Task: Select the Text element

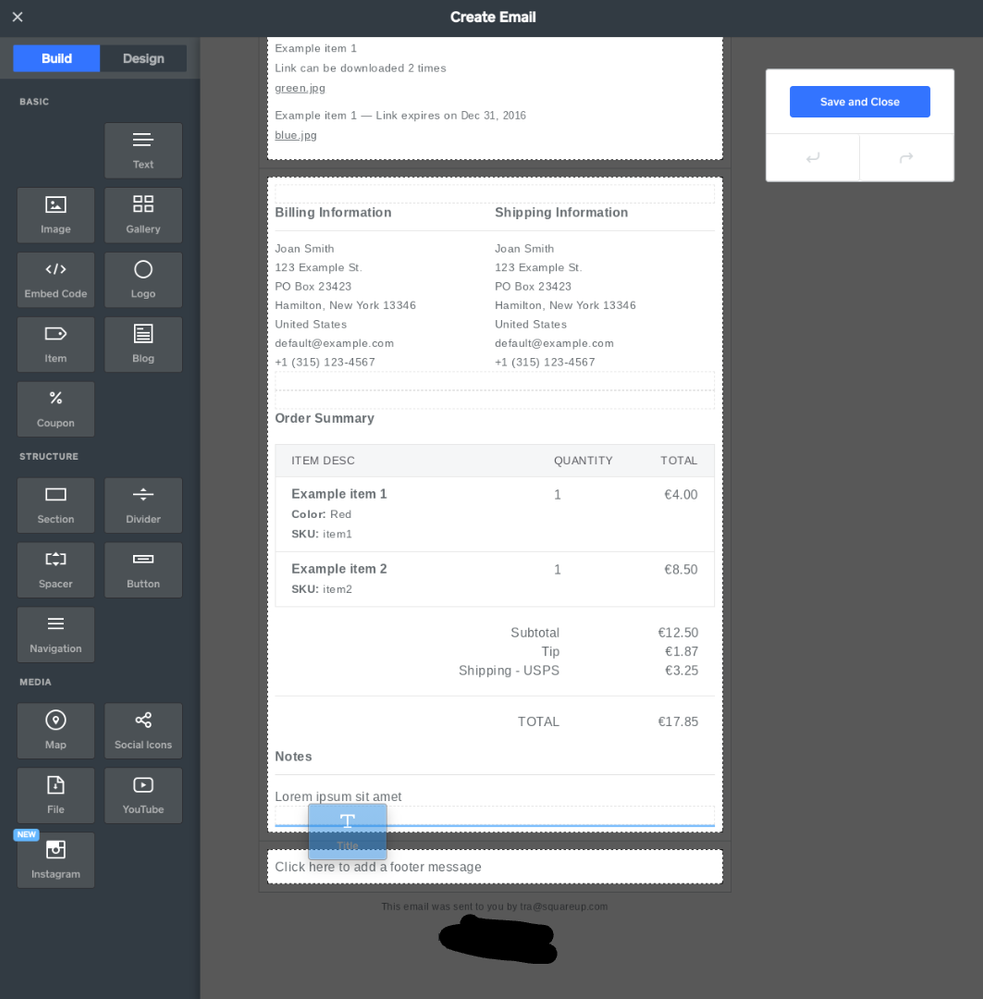Action: (143, 150)
